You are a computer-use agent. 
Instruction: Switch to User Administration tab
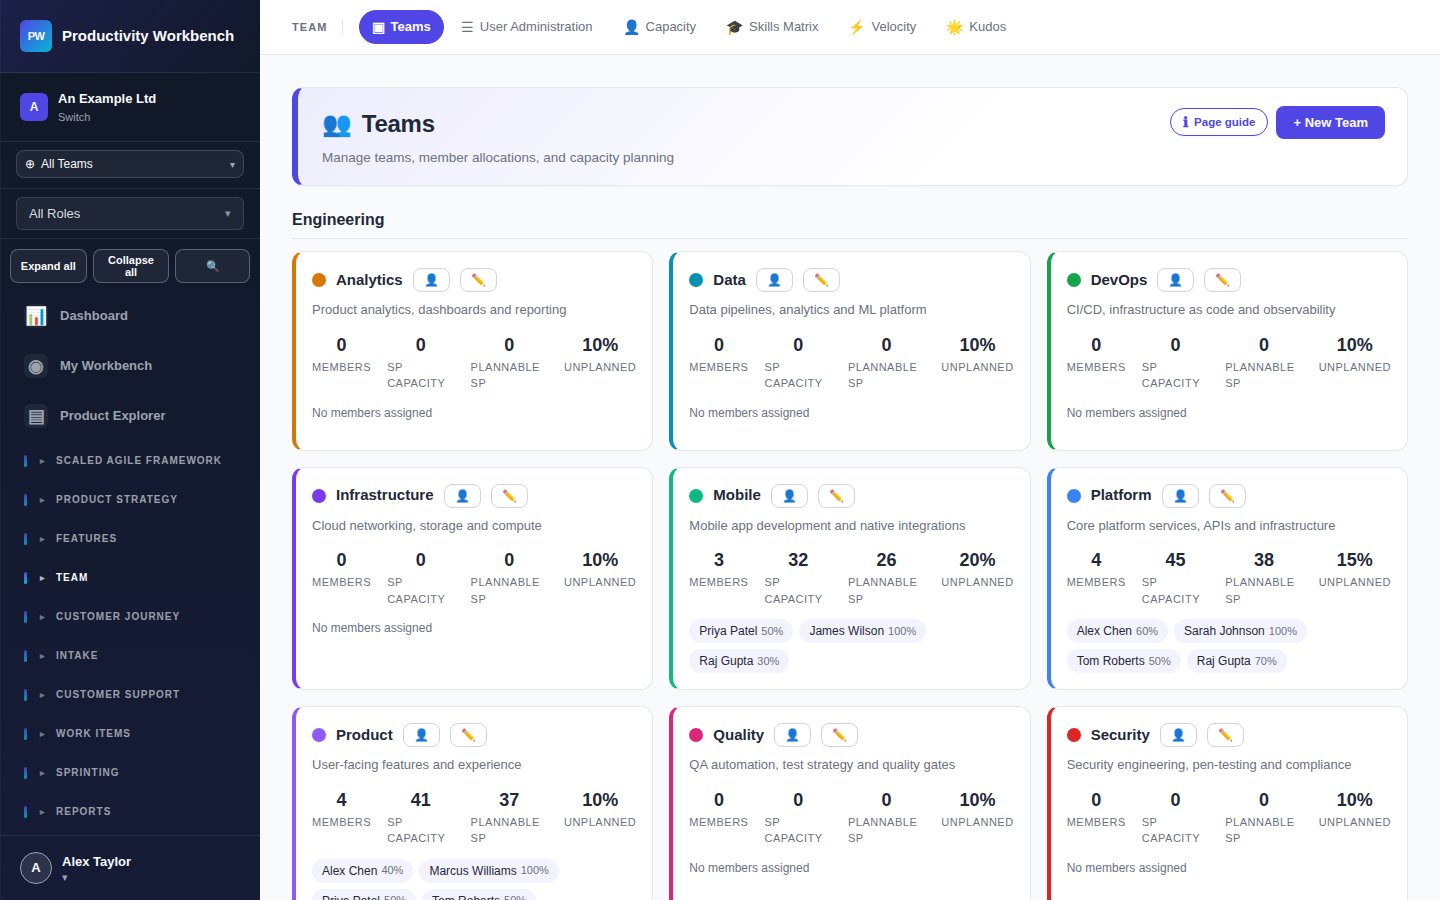(526, 27)
